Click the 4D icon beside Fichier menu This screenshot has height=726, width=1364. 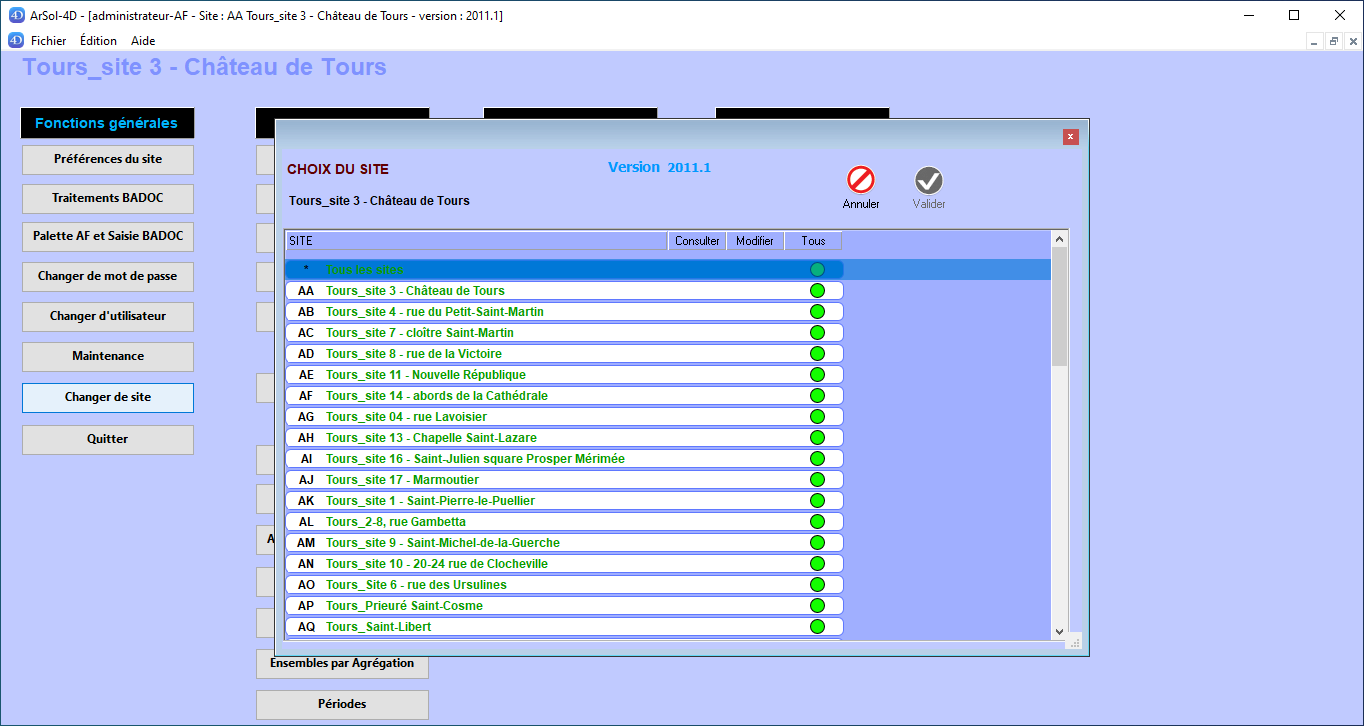pos(15,41)
